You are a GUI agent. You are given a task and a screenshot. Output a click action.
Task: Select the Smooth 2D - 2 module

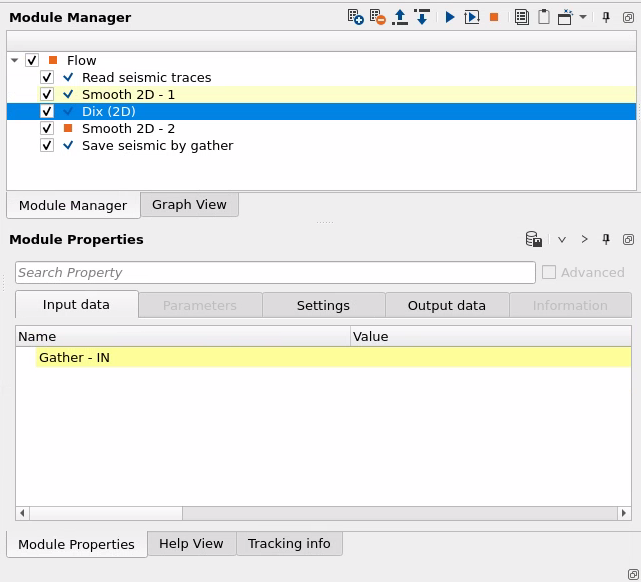coord(128,129)
